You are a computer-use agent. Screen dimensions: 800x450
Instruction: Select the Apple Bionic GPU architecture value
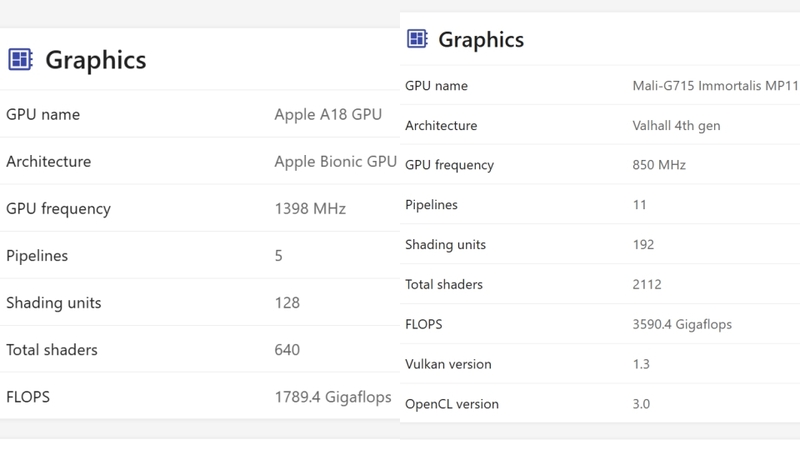336,161
